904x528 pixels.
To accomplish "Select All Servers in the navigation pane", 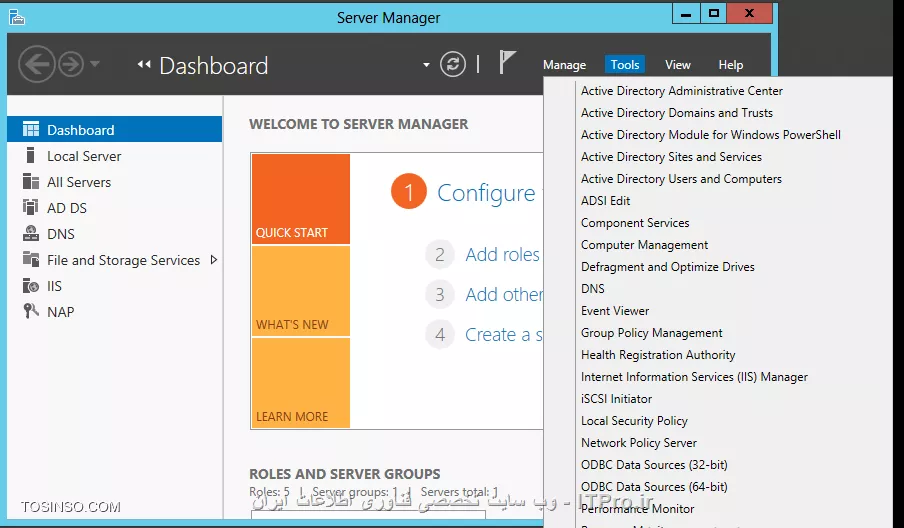I will (x=114, y=182).
